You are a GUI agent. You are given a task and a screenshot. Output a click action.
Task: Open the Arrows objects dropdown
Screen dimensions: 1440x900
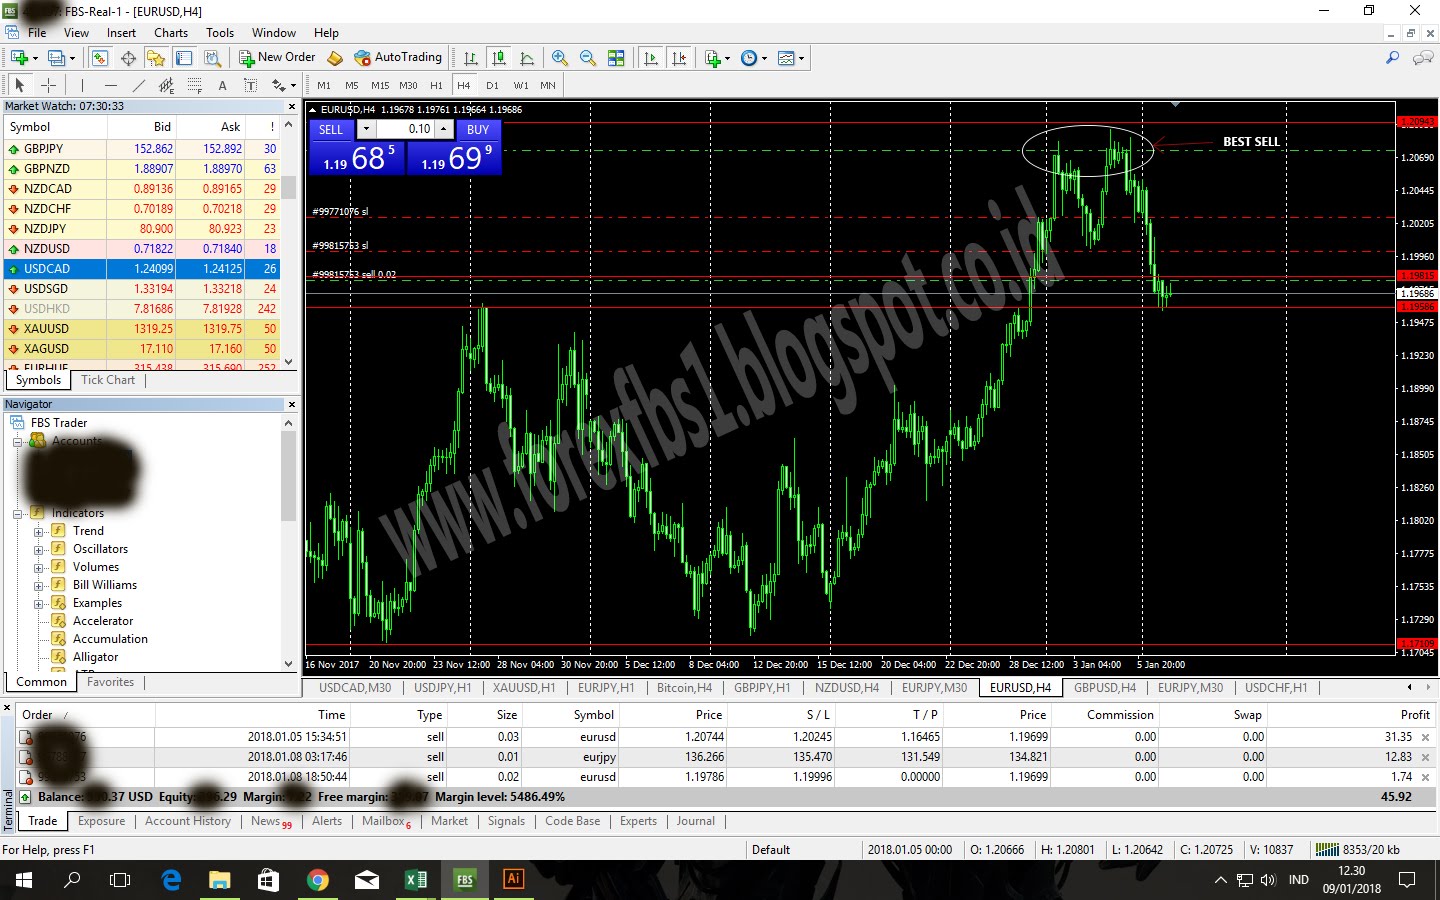click(x=284, y=85)
